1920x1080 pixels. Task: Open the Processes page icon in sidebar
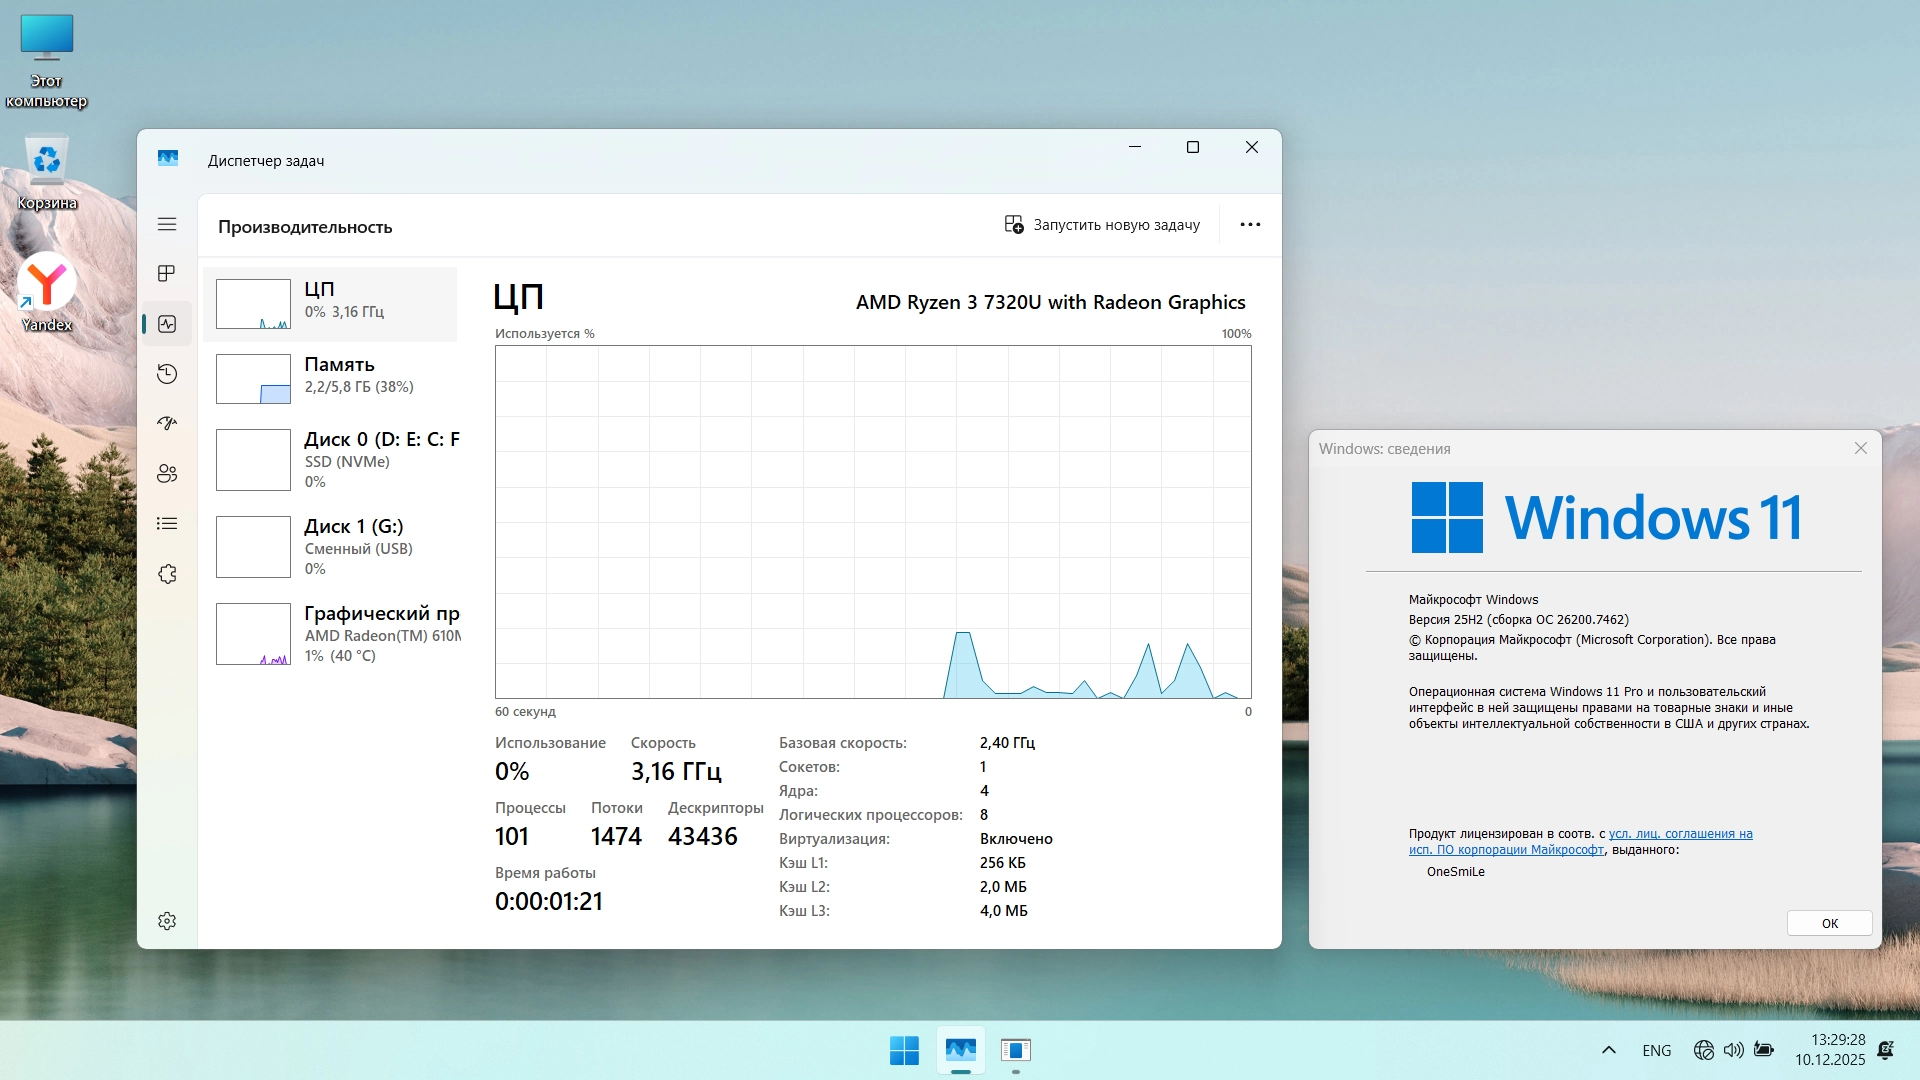[x=167, y=273]
